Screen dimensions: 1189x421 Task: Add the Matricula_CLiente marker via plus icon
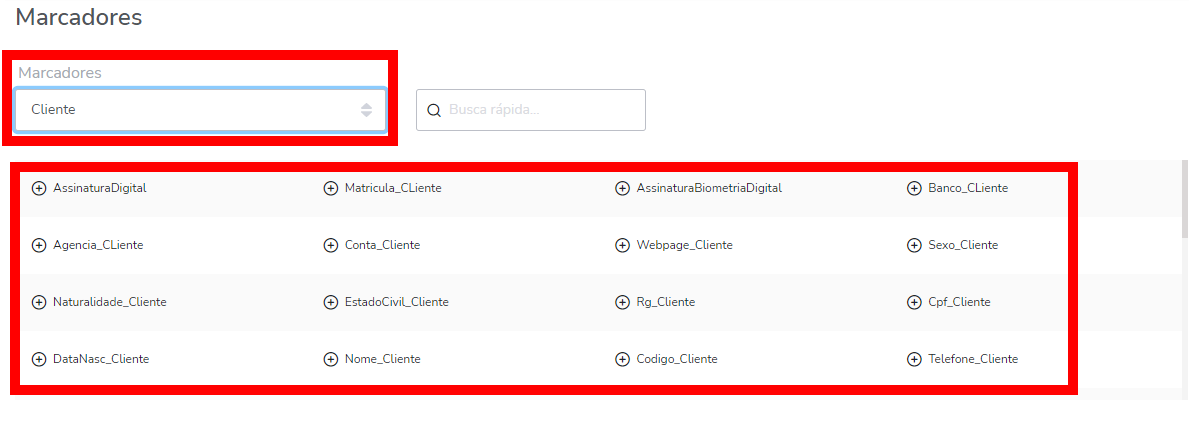[x=331, y=188]
